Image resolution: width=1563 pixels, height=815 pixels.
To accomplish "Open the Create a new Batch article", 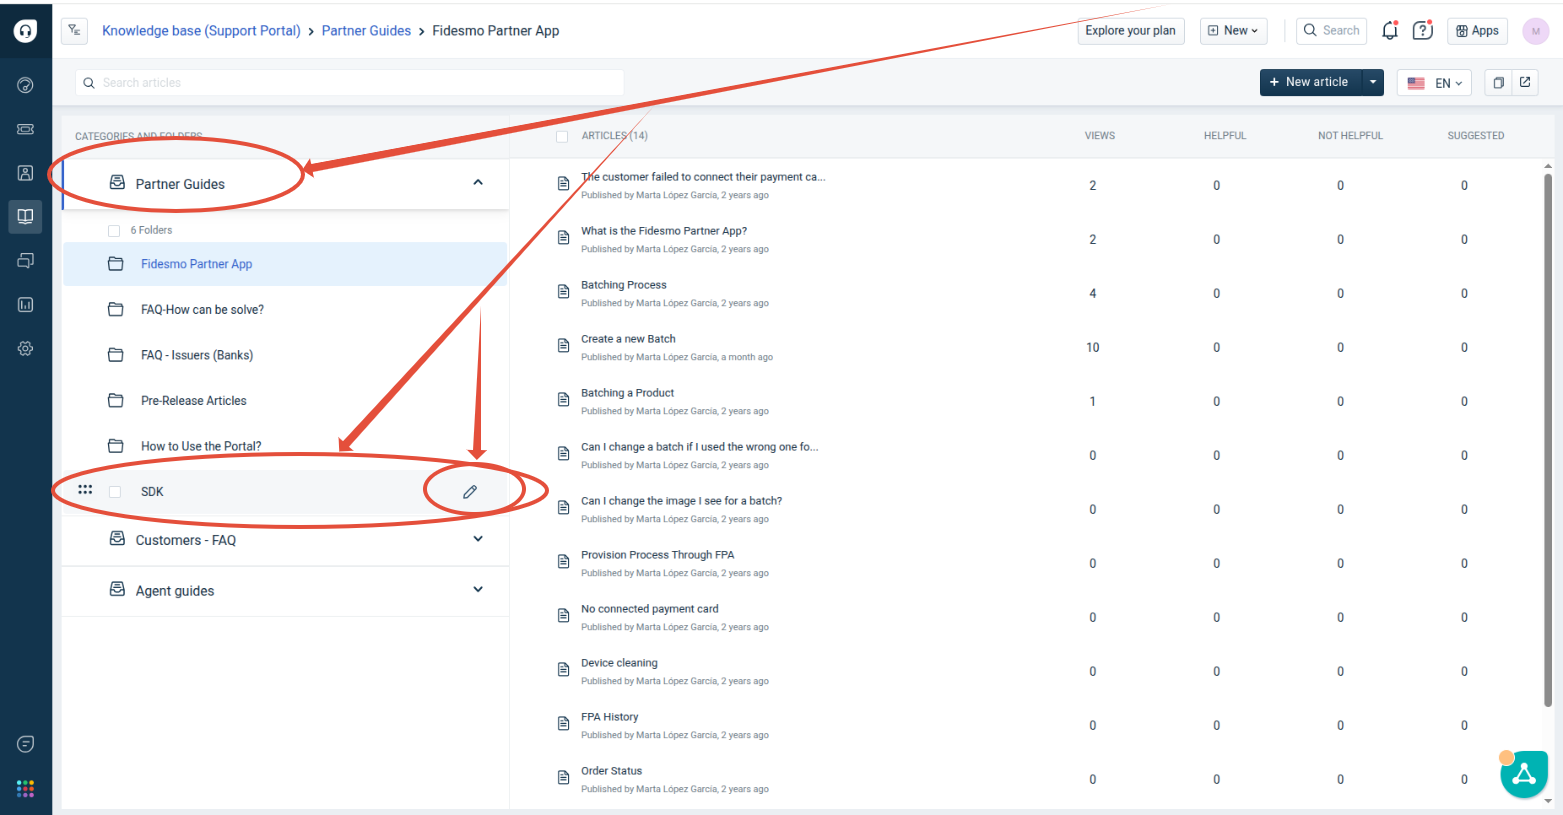I will [628, 339].
